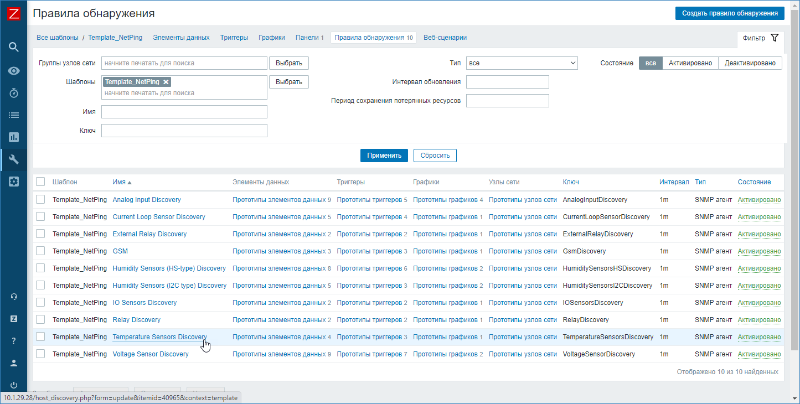
Task: Click the Support headset icon
Action: pos(14,296)
